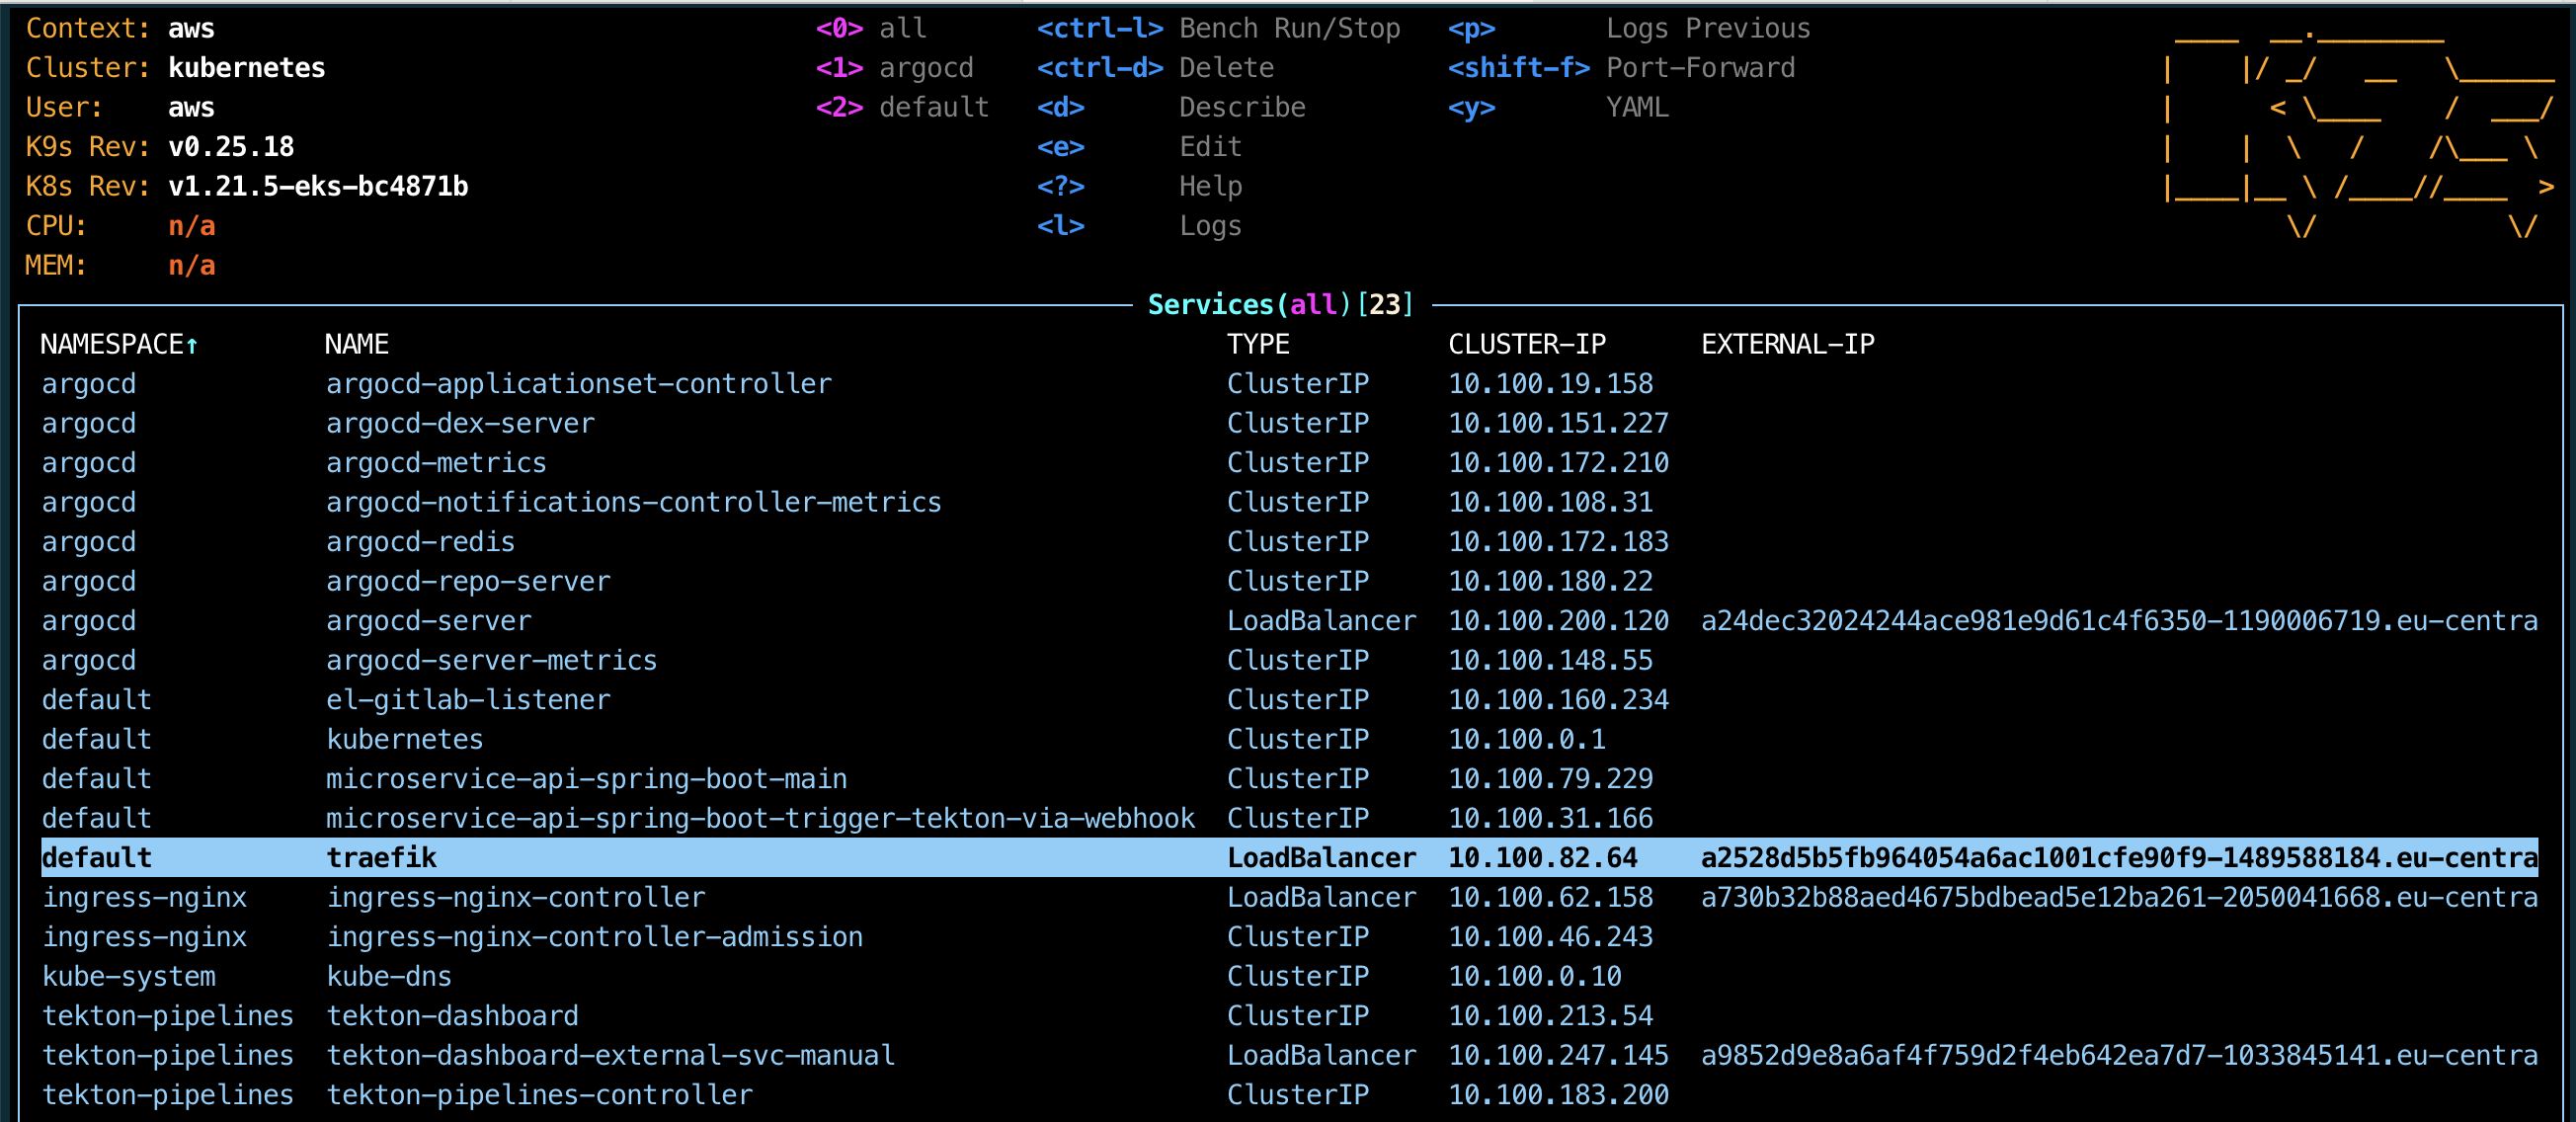Image resolution: width=2576 pixels, height=1122 pixels.
Task: Click the <ctrl-d> Delete hint
Action: click(1155, 68)
